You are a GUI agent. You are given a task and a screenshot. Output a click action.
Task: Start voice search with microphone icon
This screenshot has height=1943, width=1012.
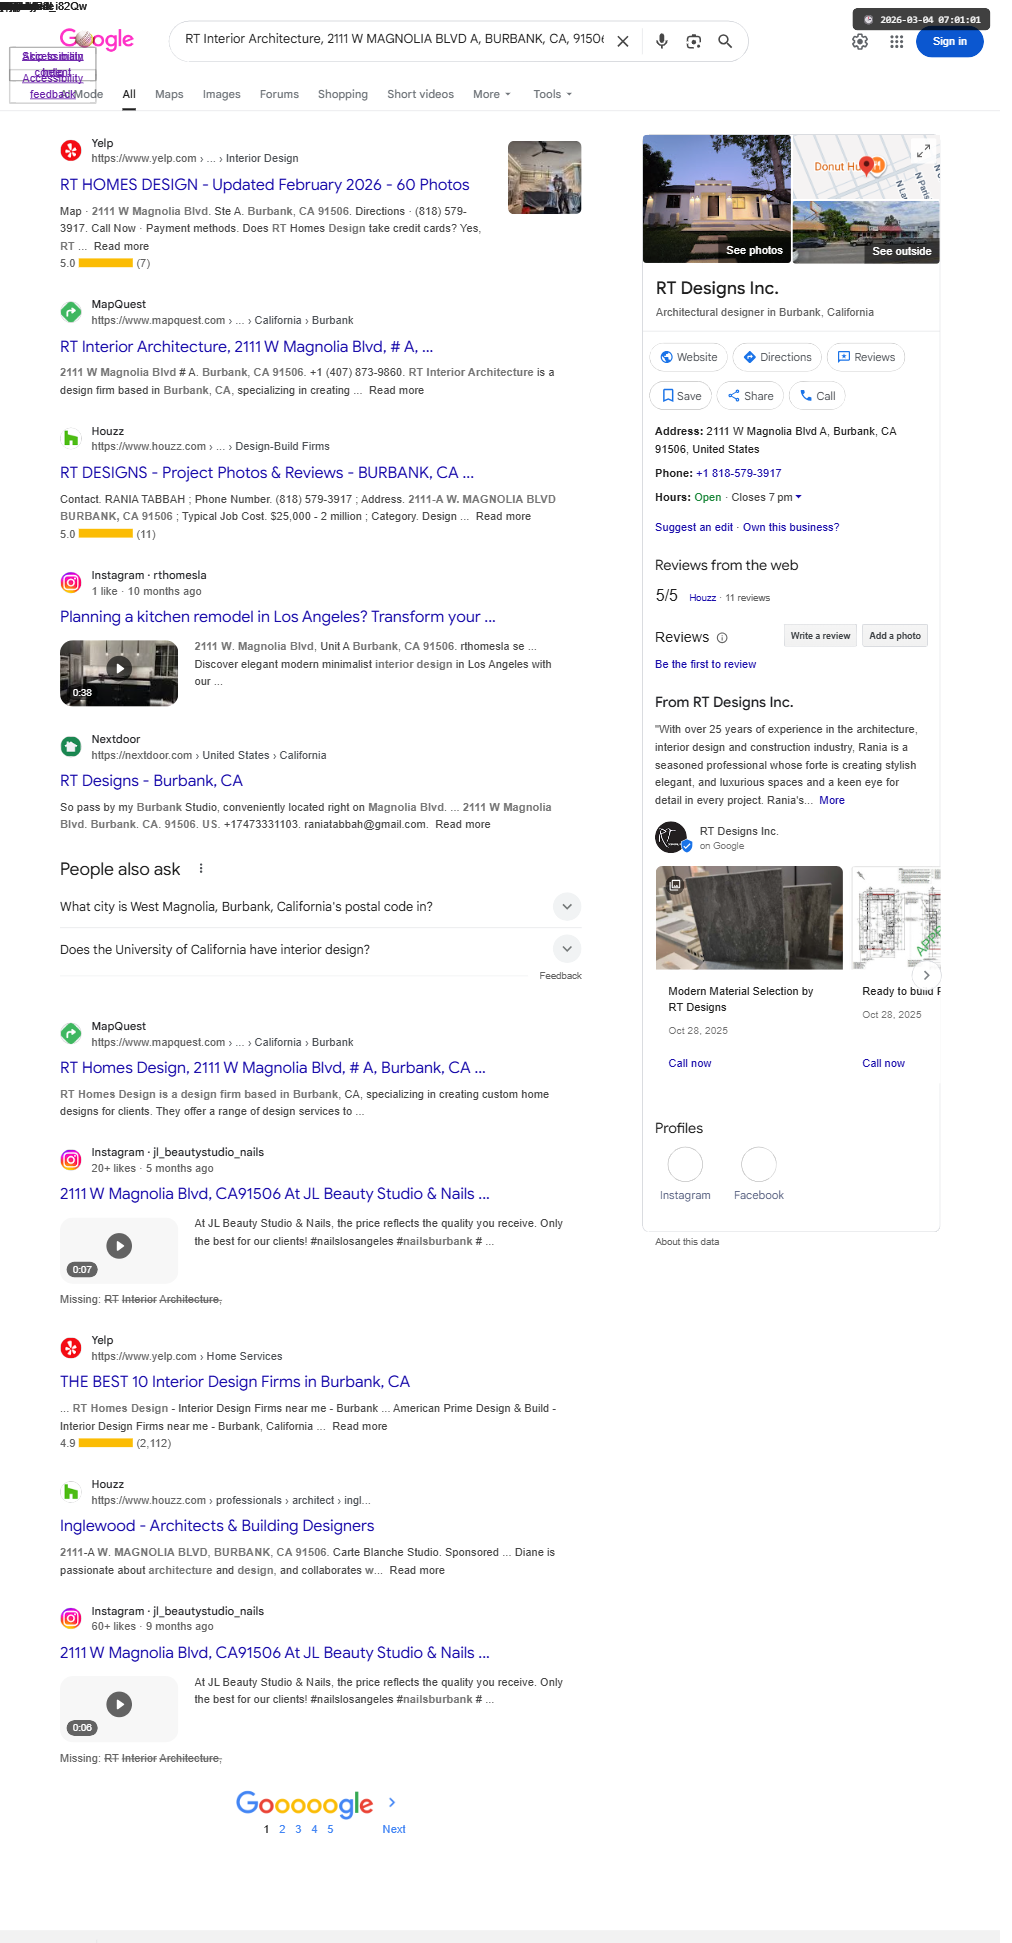(x=661, y=41)
